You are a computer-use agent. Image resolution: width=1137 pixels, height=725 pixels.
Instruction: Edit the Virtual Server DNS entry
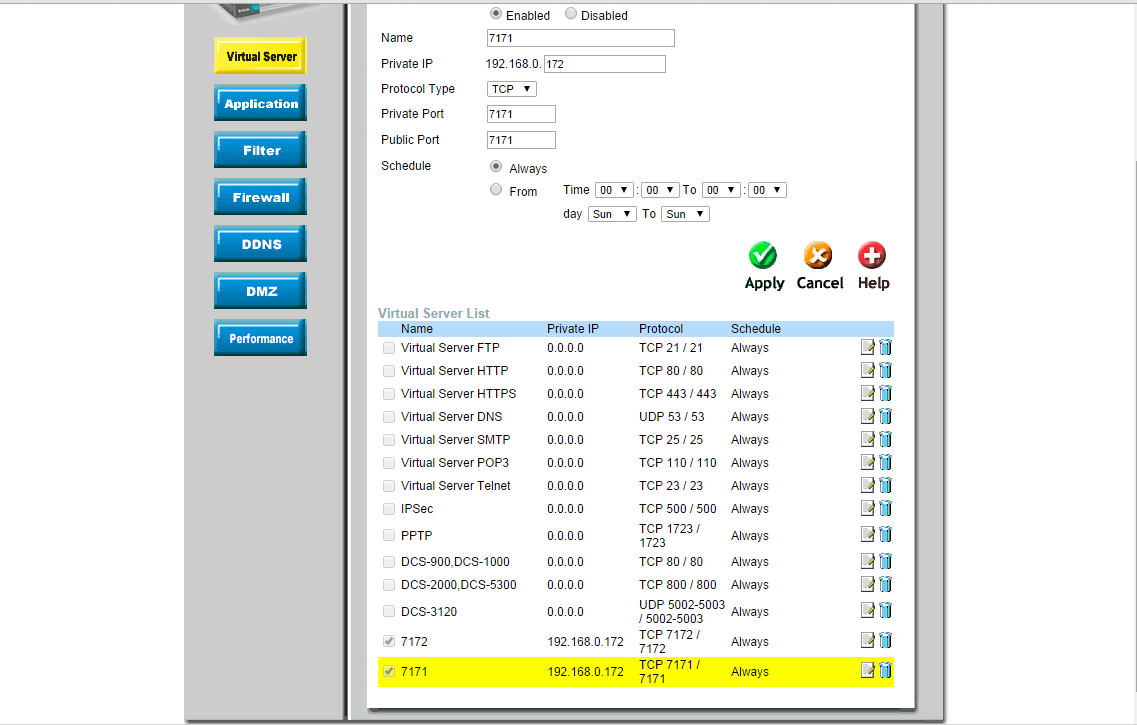point(867,417)
